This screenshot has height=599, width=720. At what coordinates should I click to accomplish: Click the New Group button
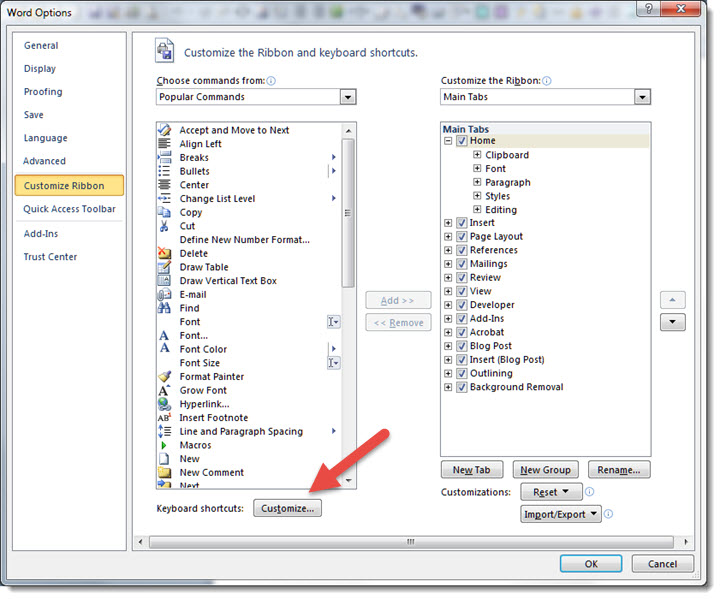click(546, 470)
